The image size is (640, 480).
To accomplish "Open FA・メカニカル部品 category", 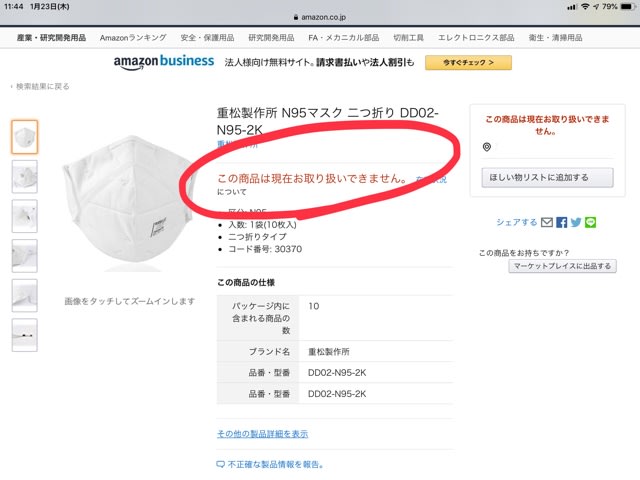I will click(343, 38).
